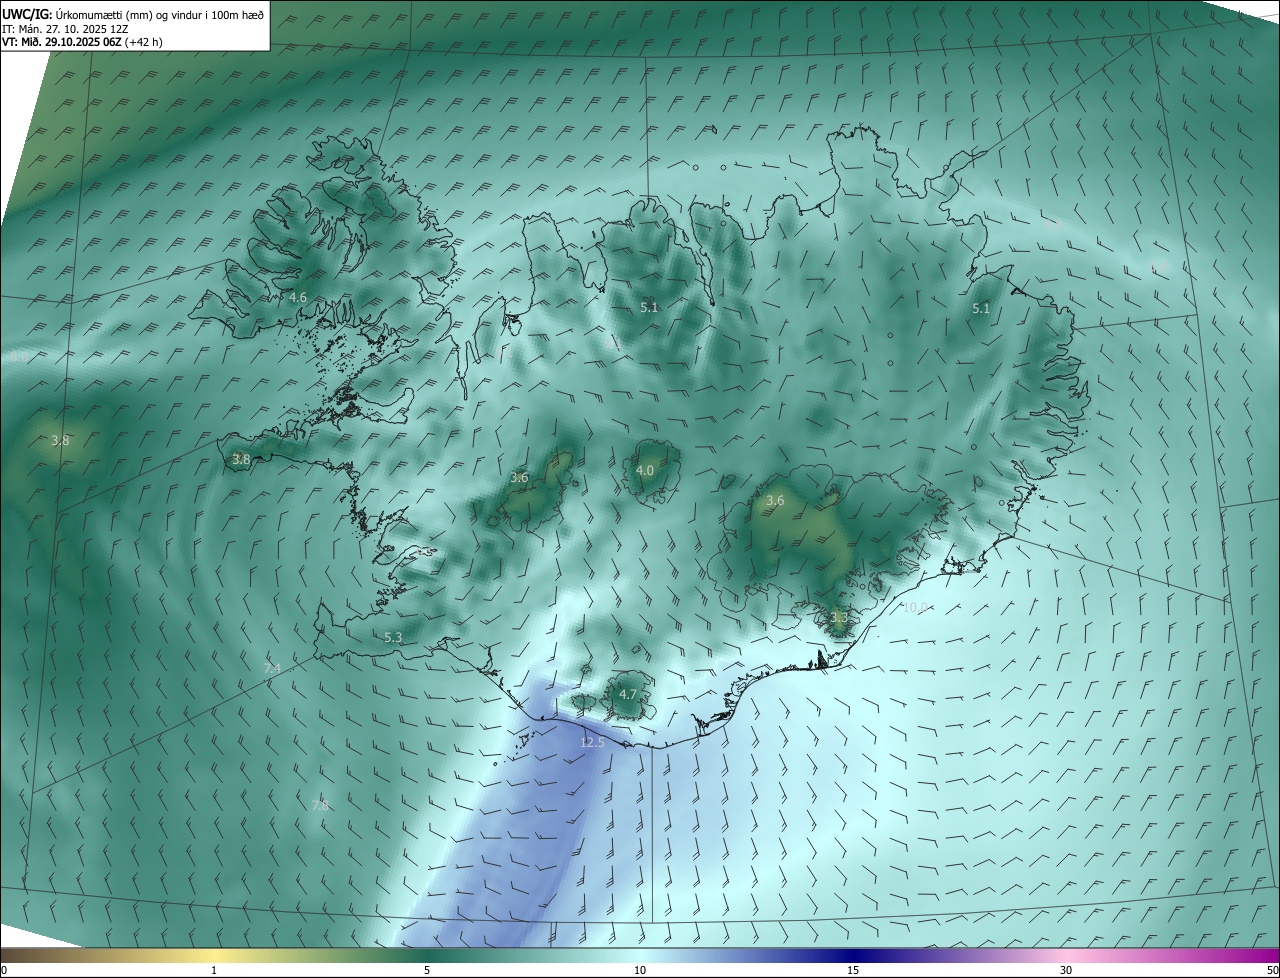Click the 5.3 value label on the map
This screenshot has width=1280, height=978.
pyautogui.click(x=393, y=637)
